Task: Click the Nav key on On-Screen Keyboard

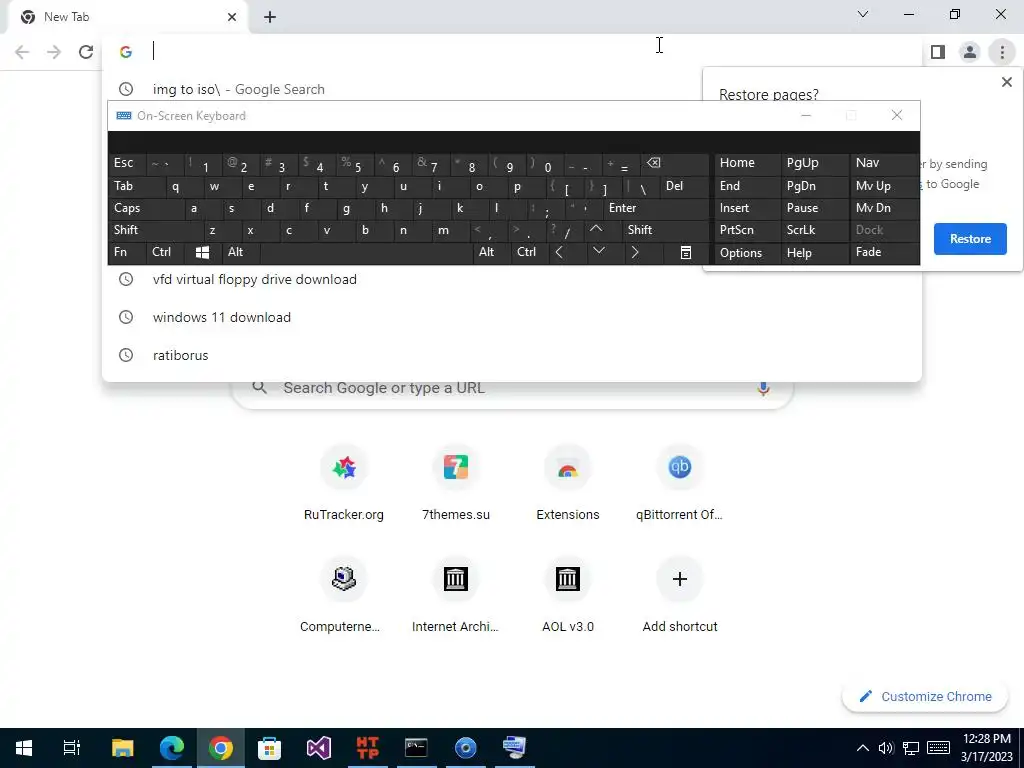Action: [x=885, y=164]
